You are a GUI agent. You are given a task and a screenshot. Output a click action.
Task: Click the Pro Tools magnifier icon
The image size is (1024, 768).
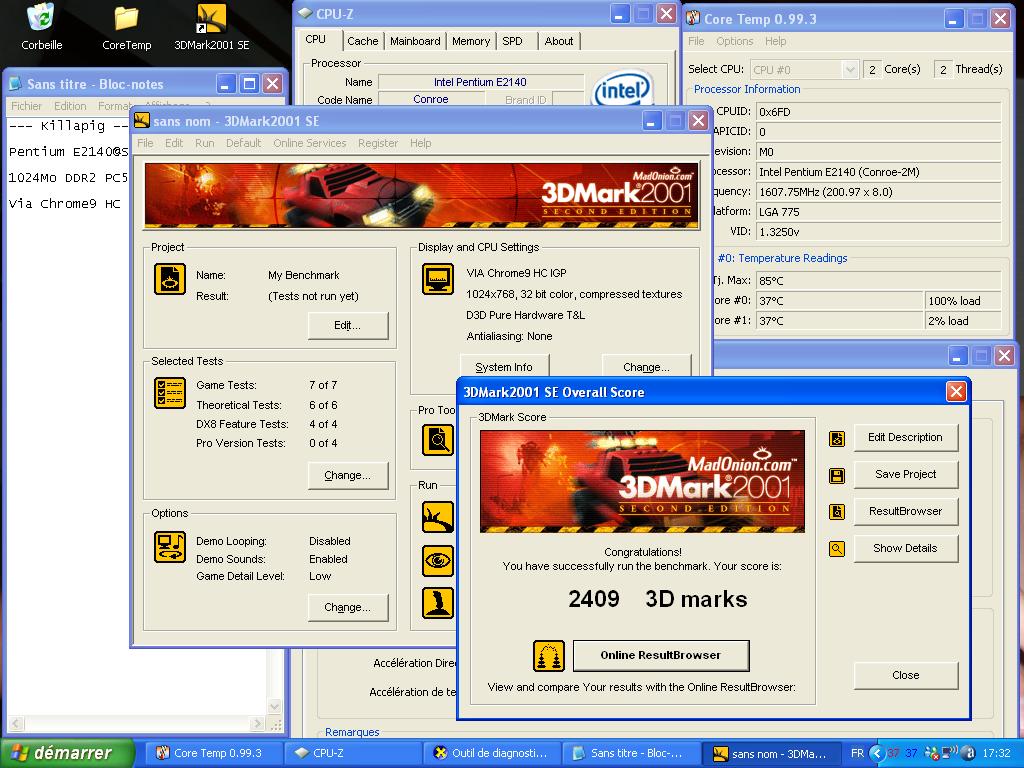pyautogui.click(x=438, y=440)
